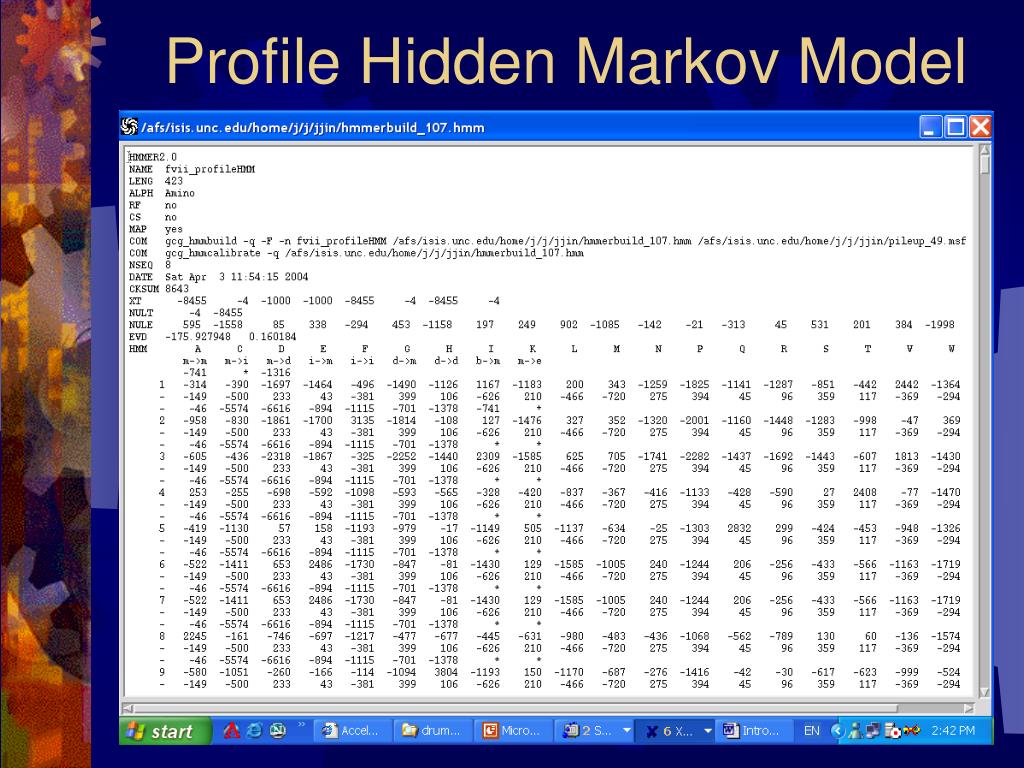The image size is (1024, 768).
Task: Minimize the hmmerbuild_107.hmm window
Action: 931,127
